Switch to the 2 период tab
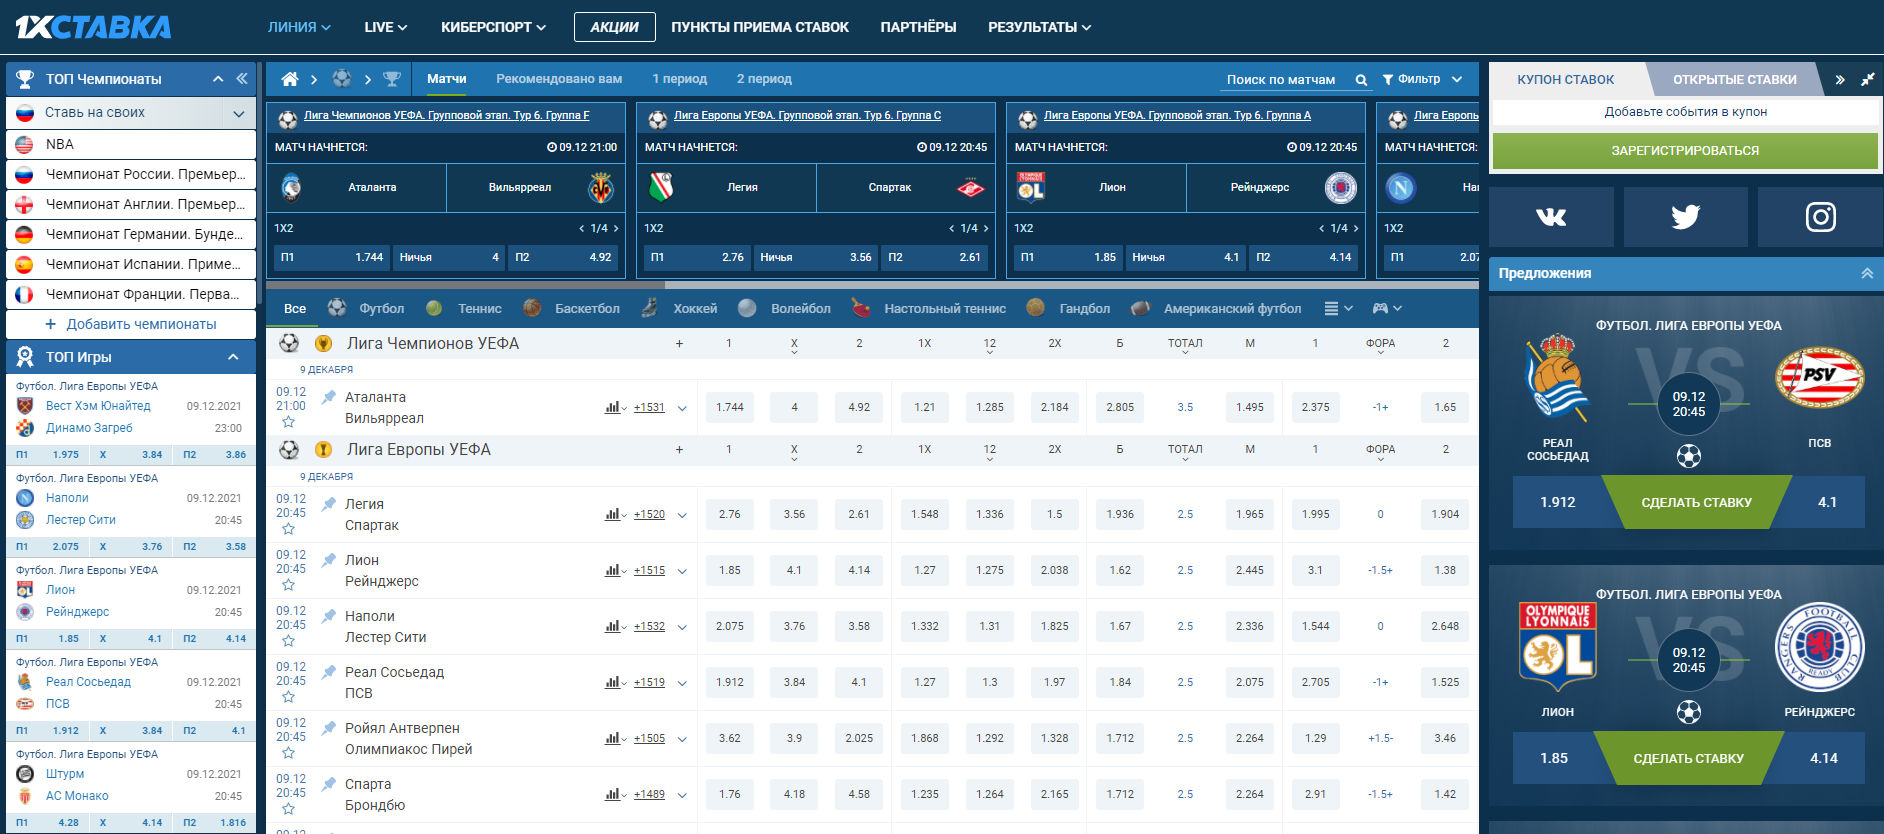Image resolution: width=1884 pixels, height=834 pixels. [764, 79]
